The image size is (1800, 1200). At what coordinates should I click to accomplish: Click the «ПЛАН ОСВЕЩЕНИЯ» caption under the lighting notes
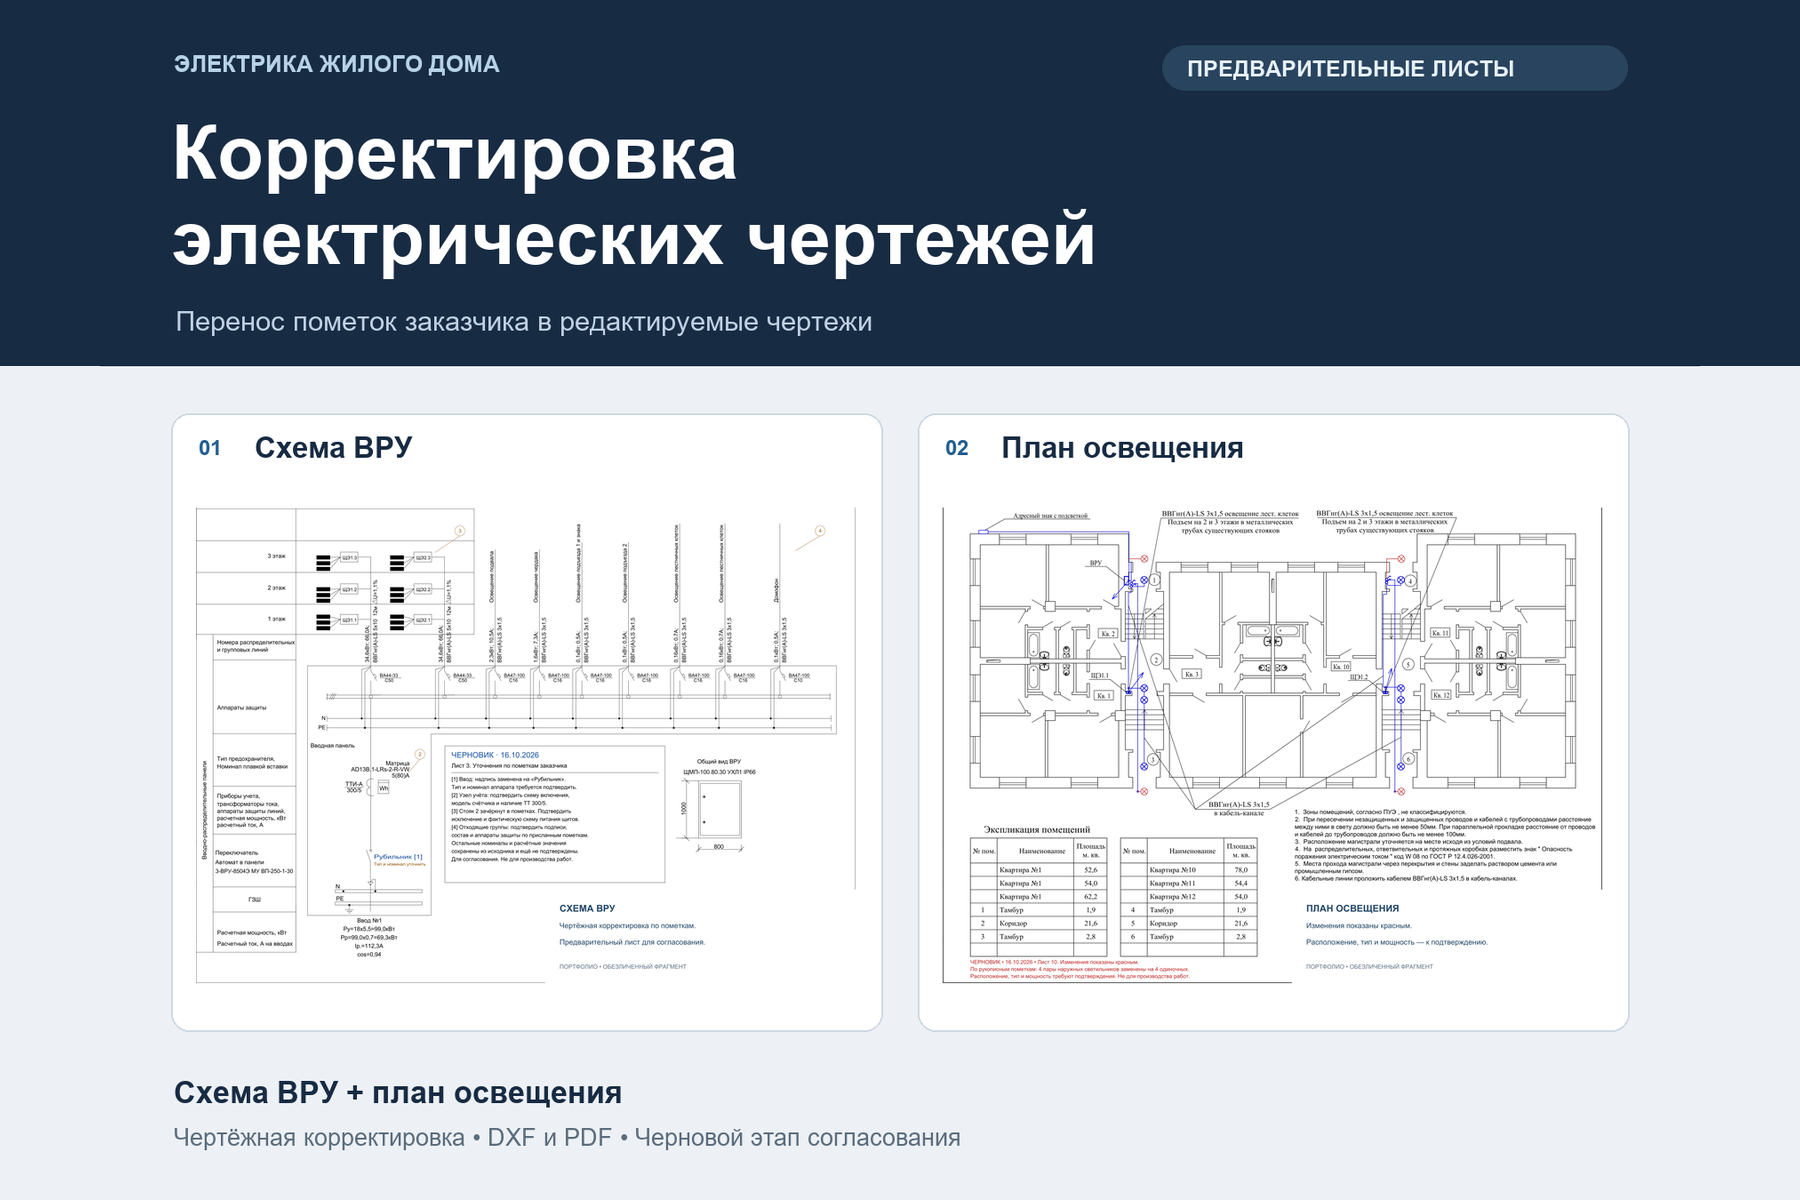[1352, 909]
